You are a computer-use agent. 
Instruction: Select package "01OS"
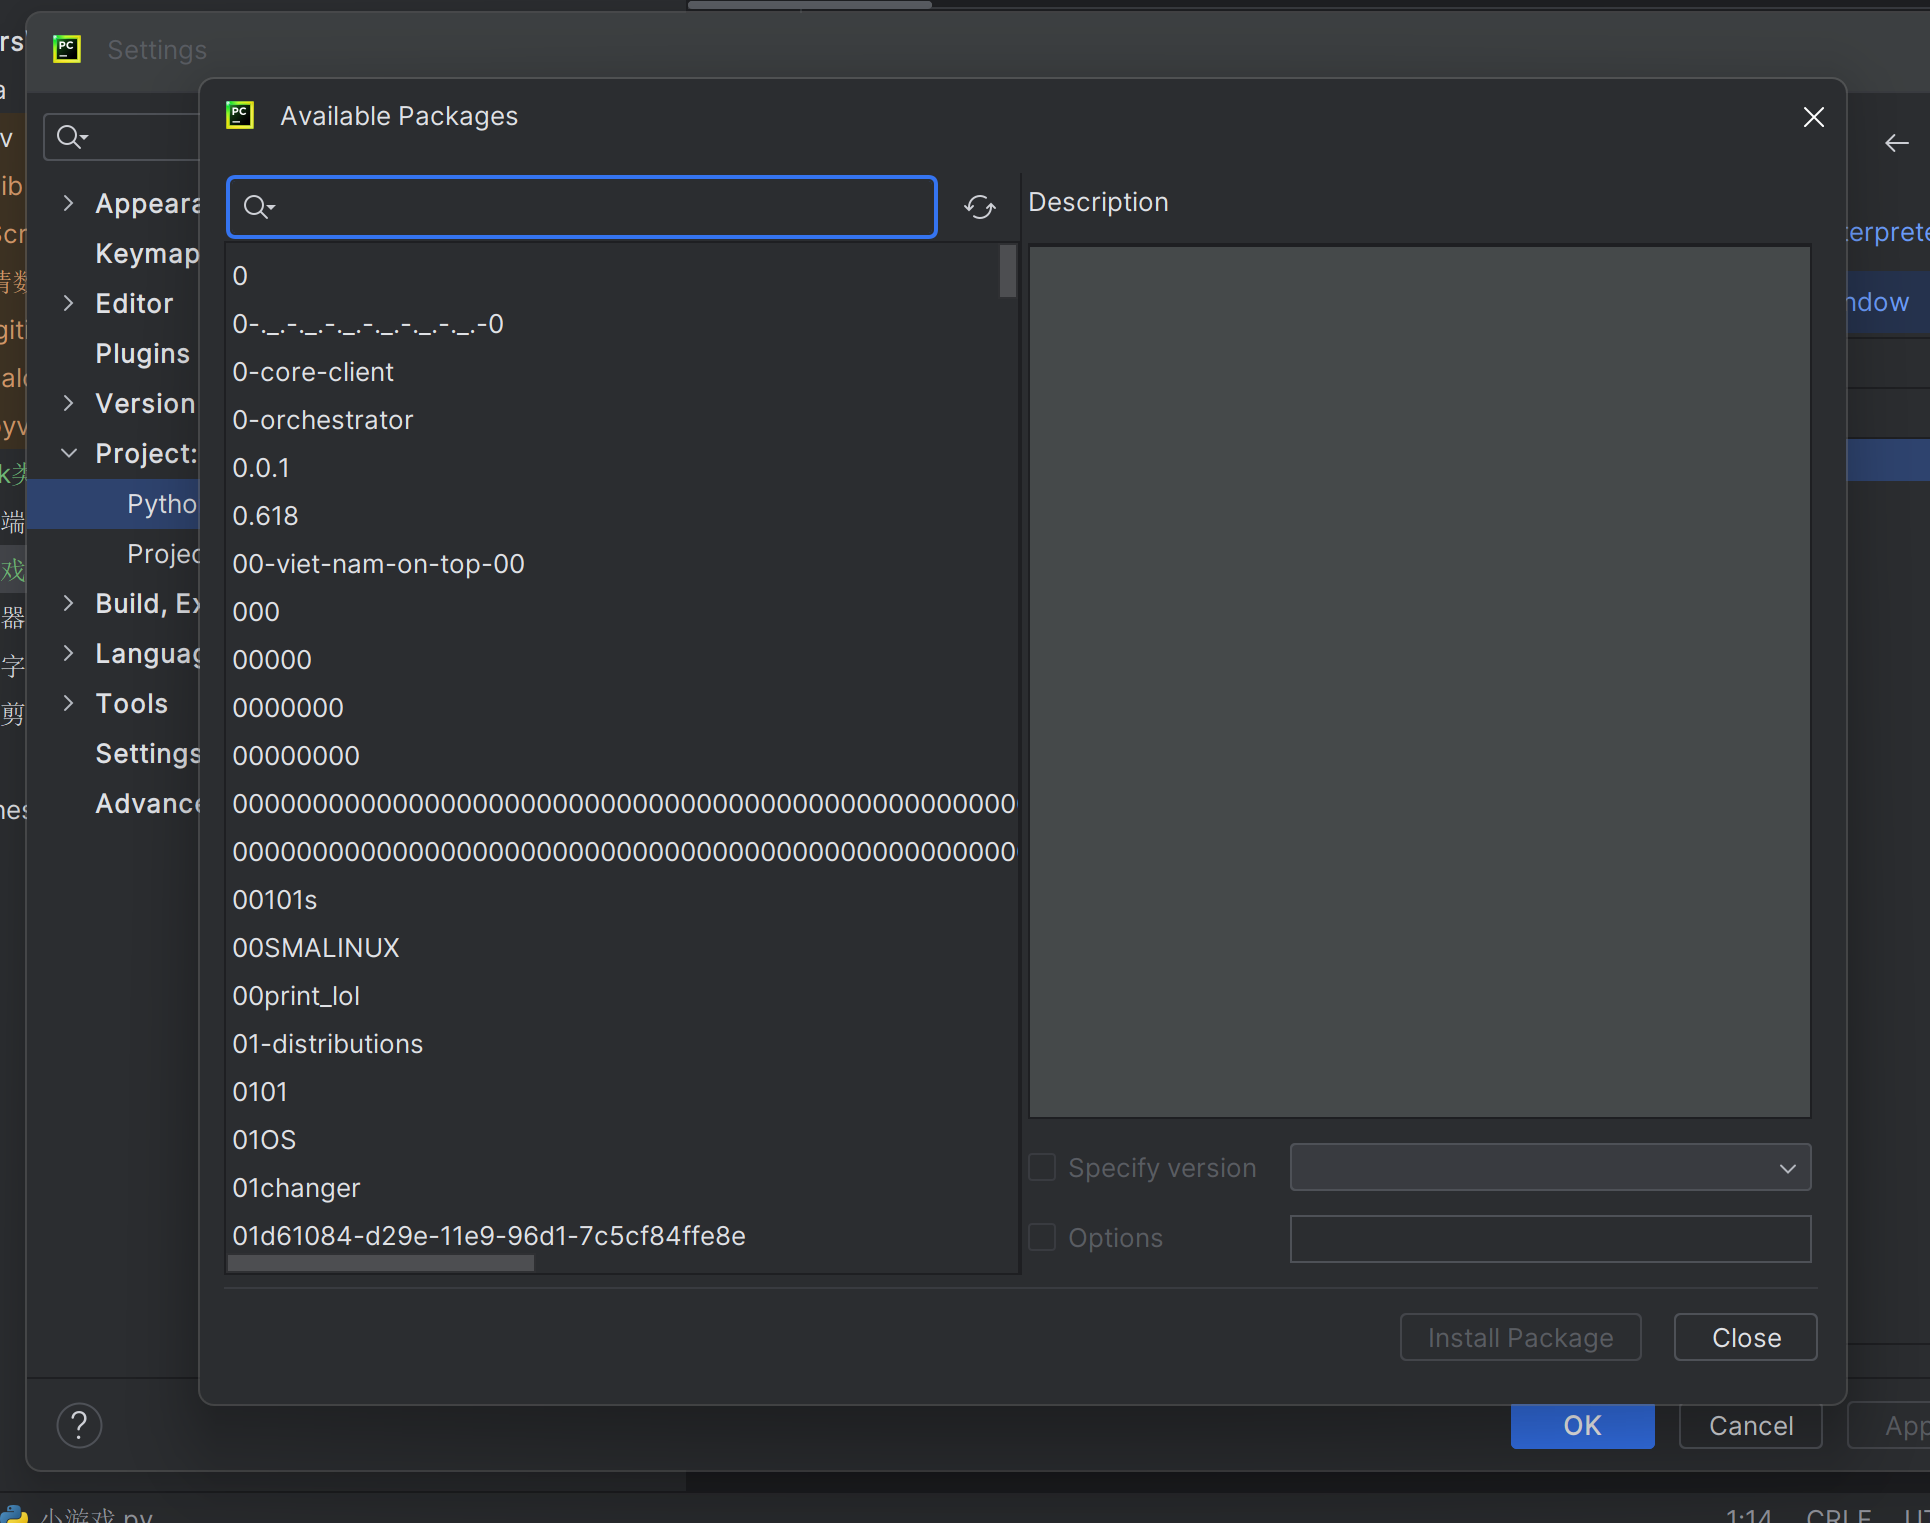click(x=622, y=1140)
